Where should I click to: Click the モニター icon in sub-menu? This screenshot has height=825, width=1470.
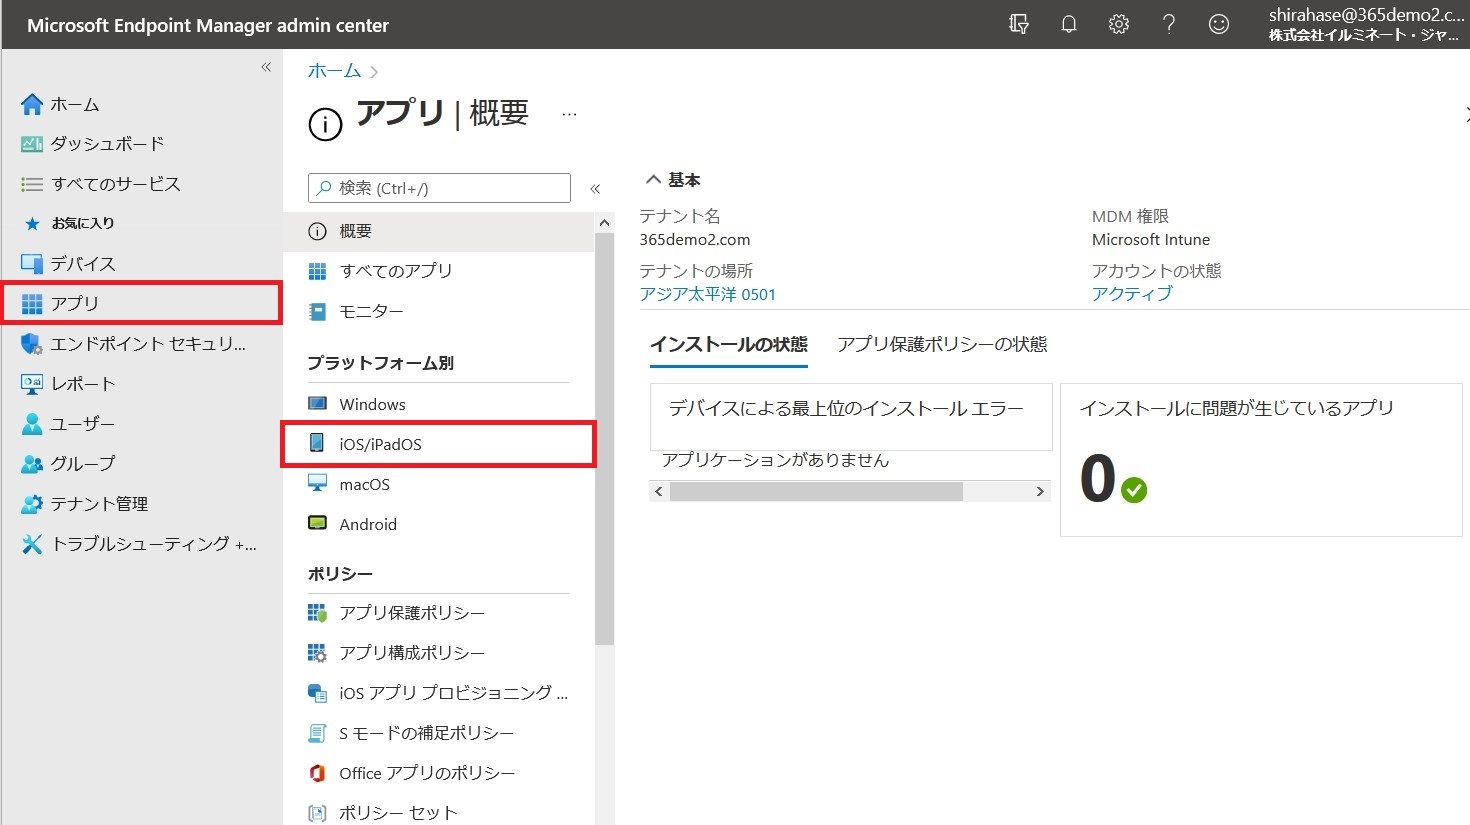coord(318,311)
